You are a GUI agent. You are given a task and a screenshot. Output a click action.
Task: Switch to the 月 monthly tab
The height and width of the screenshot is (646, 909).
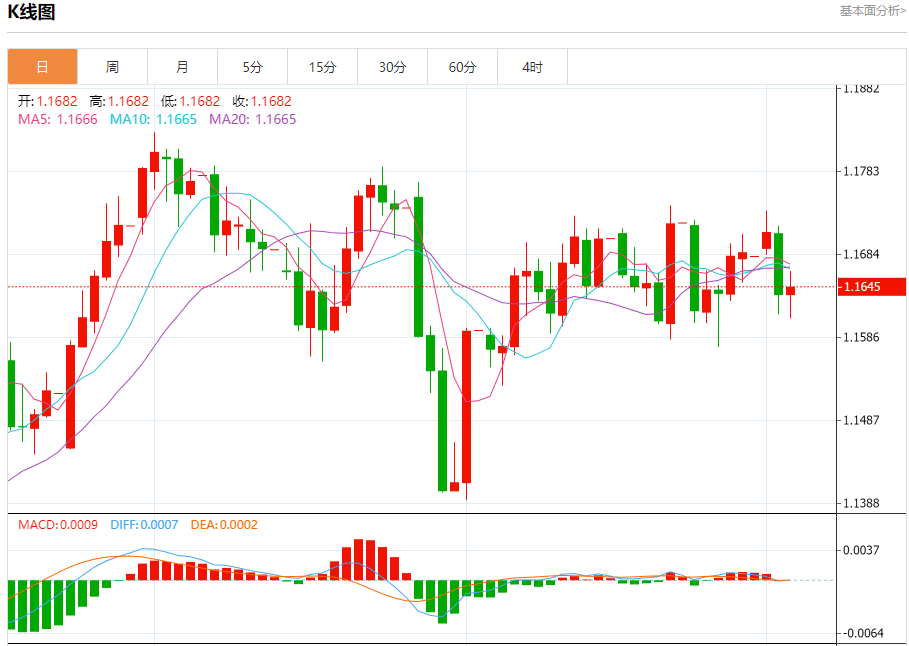[x=183, y=67]
